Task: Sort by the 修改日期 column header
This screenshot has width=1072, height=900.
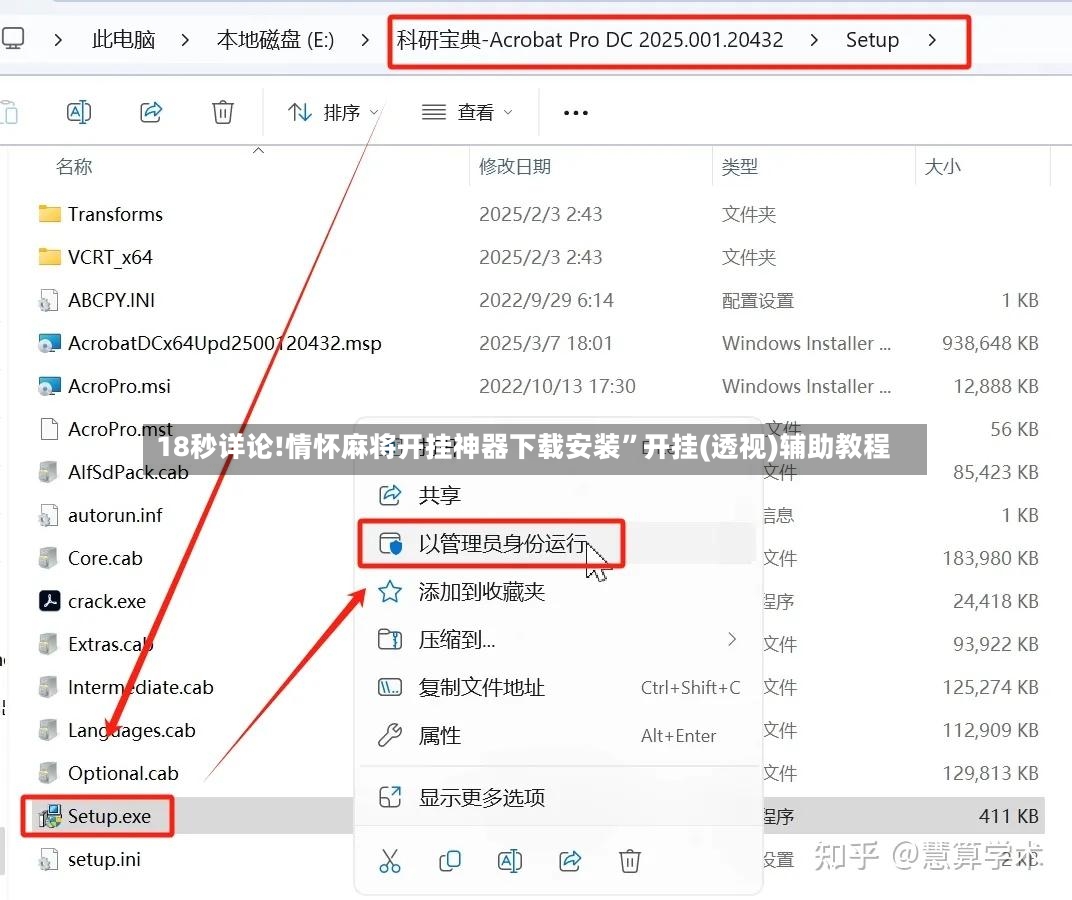Action: (515, 166)
